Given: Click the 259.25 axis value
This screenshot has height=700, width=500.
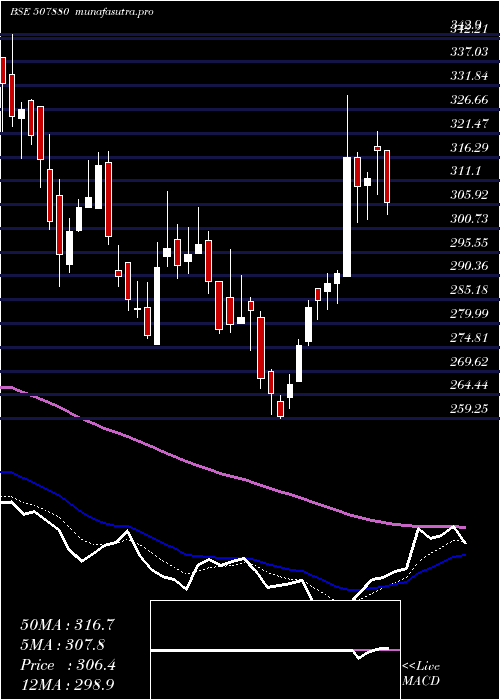Looking at the screenshot, I should pos(468,409).
